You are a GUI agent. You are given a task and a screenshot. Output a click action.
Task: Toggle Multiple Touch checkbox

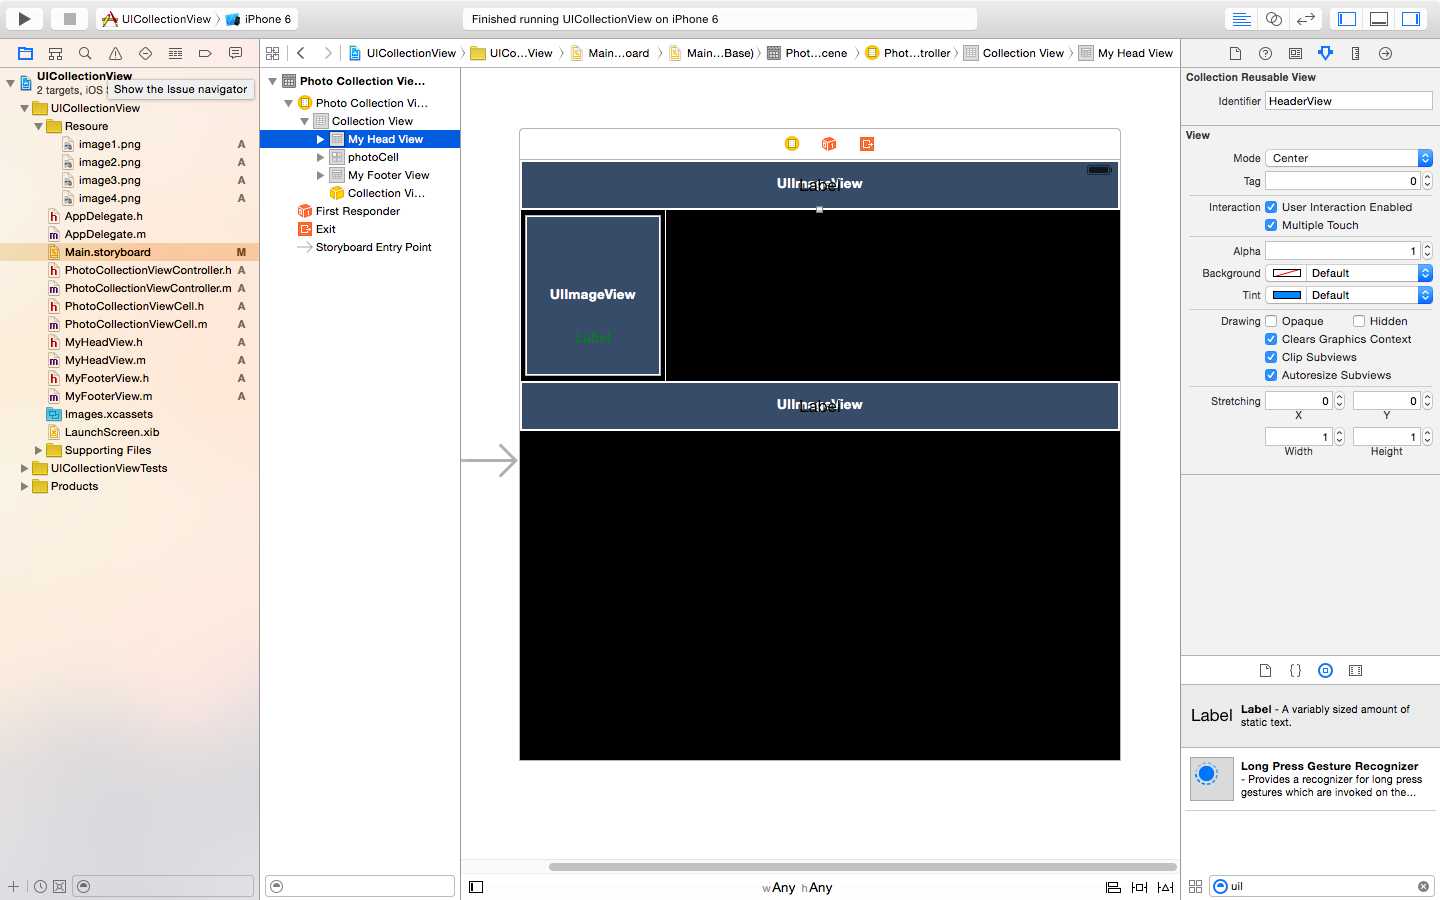(1271, 225)
